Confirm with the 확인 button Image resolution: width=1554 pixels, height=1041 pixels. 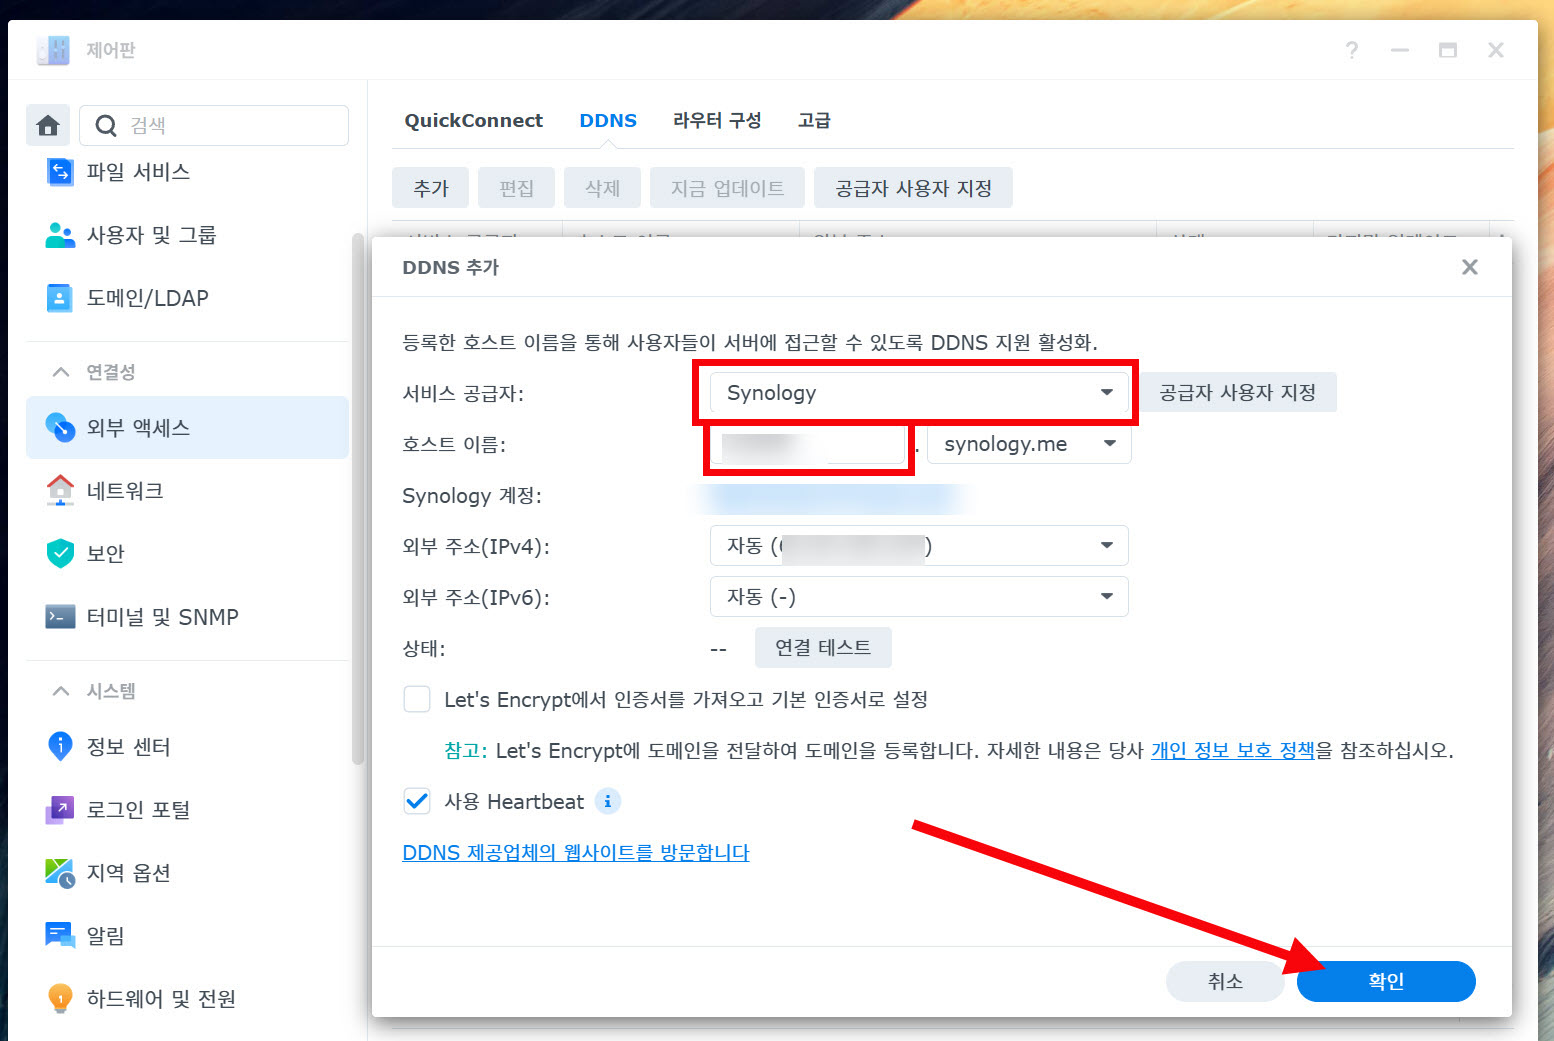(1386, 981)
